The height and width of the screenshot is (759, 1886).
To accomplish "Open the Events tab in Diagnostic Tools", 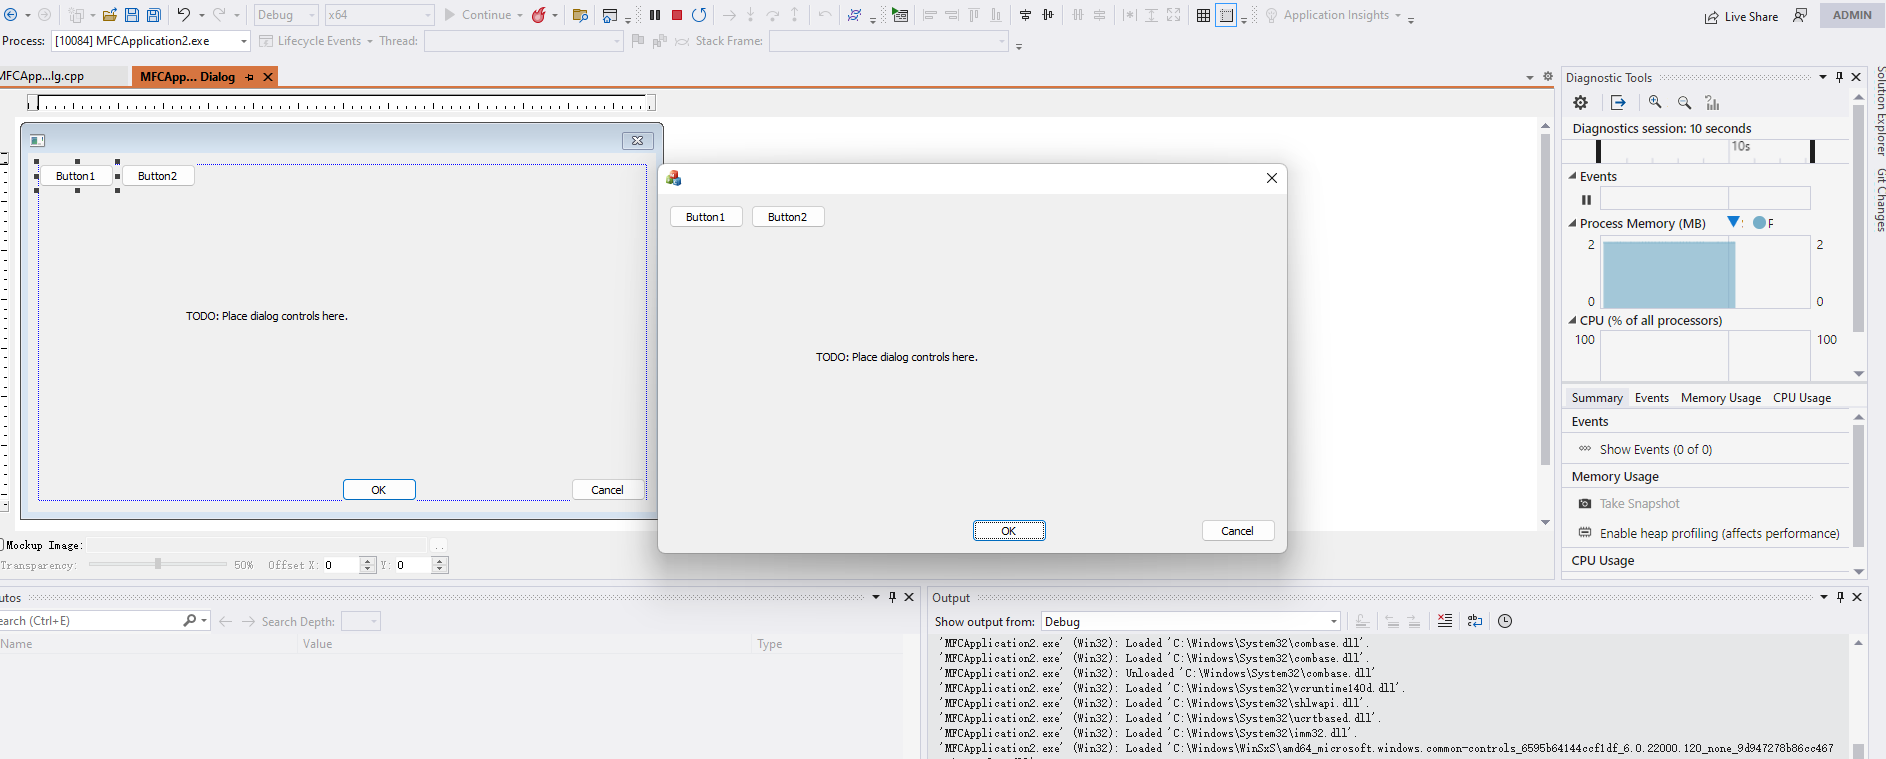I will tap(1652, 398).
